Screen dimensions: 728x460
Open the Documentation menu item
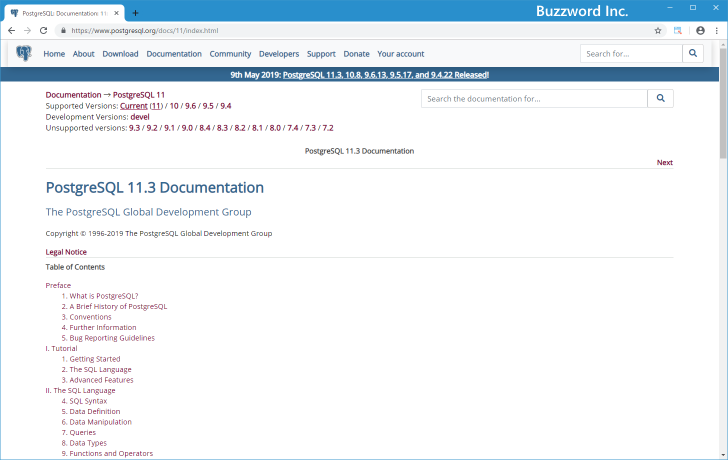coord(174,54)
